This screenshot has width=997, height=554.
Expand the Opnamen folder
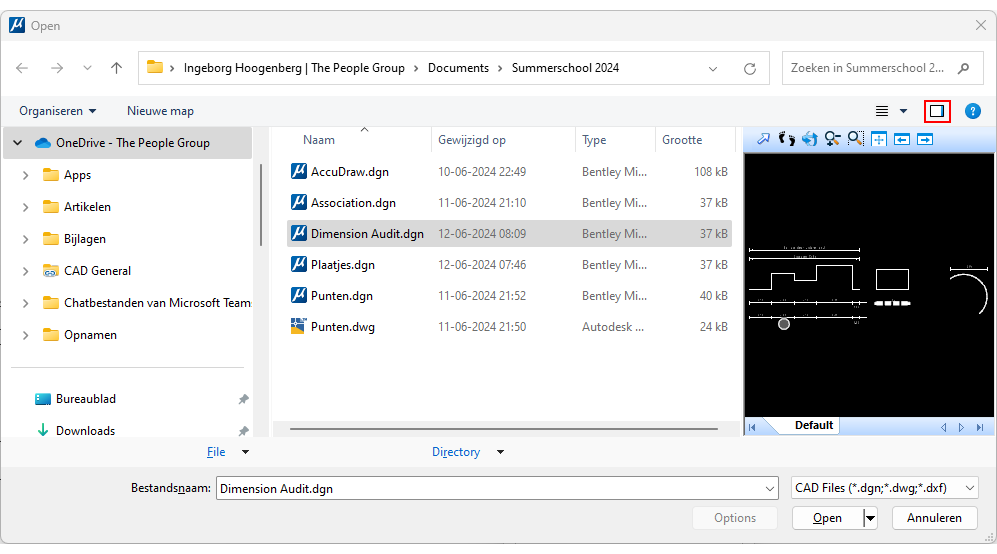(x=25, y=335)
